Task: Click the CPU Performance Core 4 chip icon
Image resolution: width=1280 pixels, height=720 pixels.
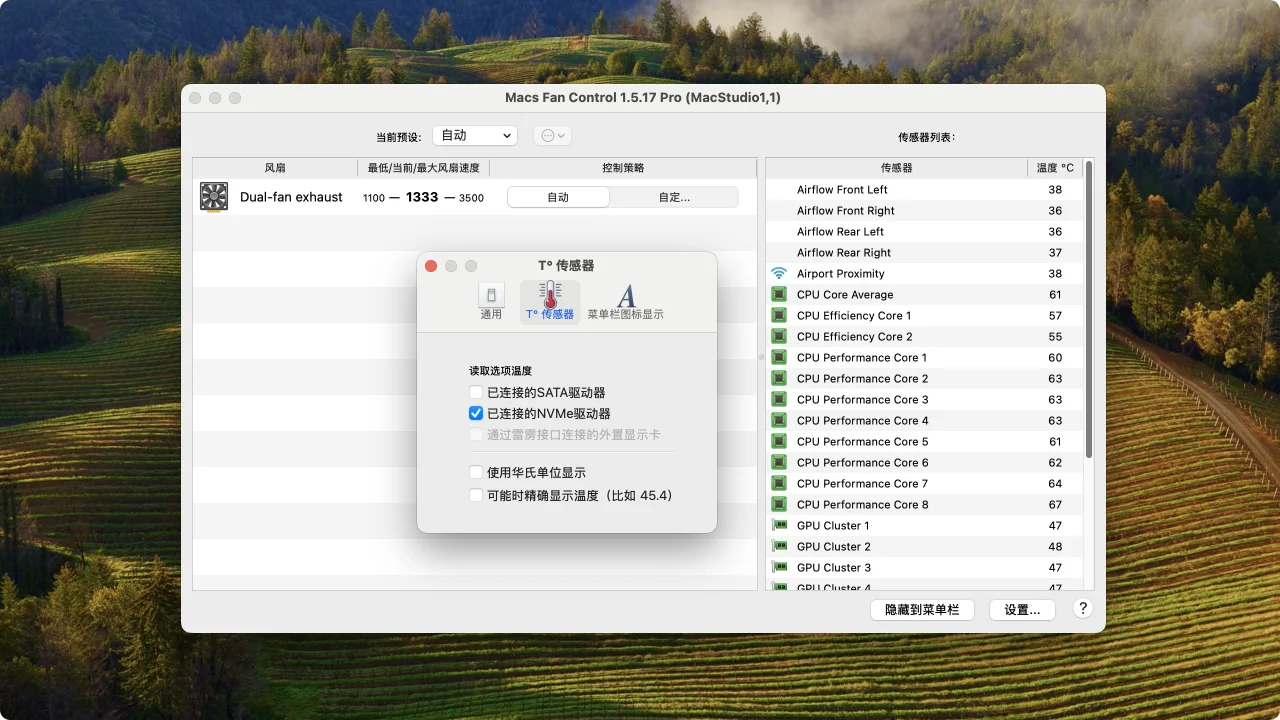Action: pos(779,421)
